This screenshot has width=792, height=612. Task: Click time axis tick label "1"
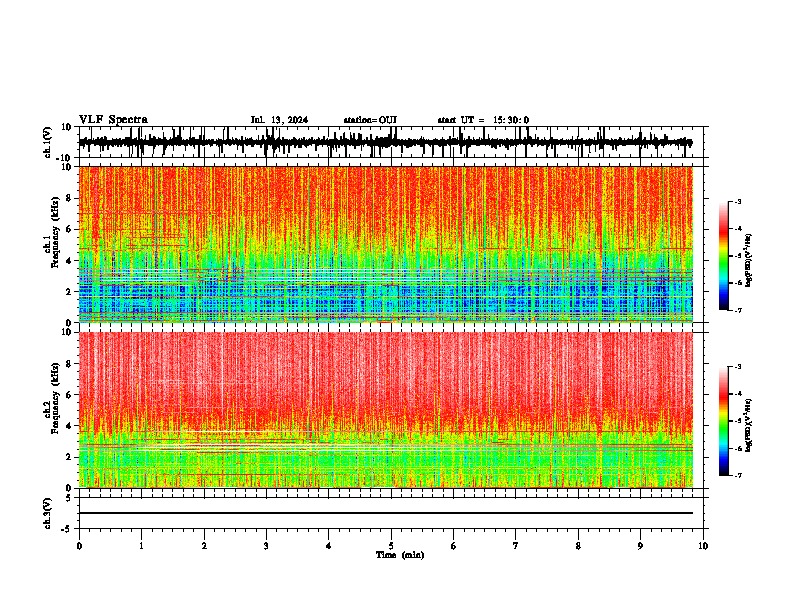pos(141,546)
